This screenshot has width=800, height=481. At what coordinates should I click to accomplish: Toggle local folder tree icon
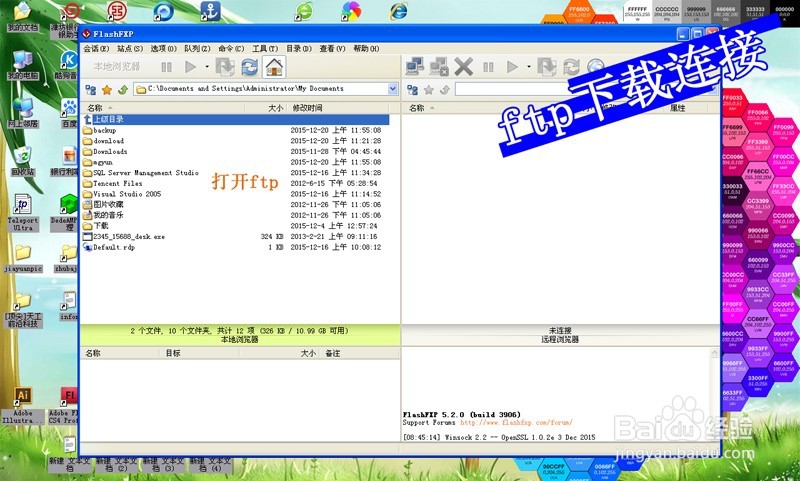tap(91, 90)
